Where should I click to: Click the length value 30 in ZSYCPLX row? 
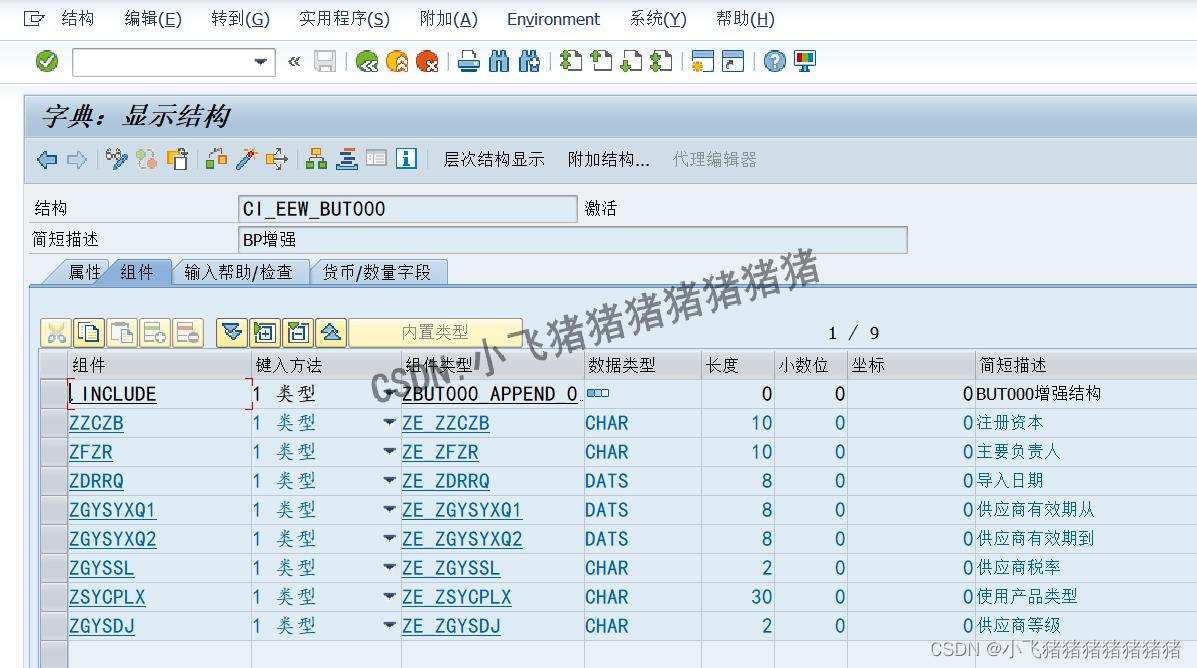pyautogui.click(x=761, y=597)
